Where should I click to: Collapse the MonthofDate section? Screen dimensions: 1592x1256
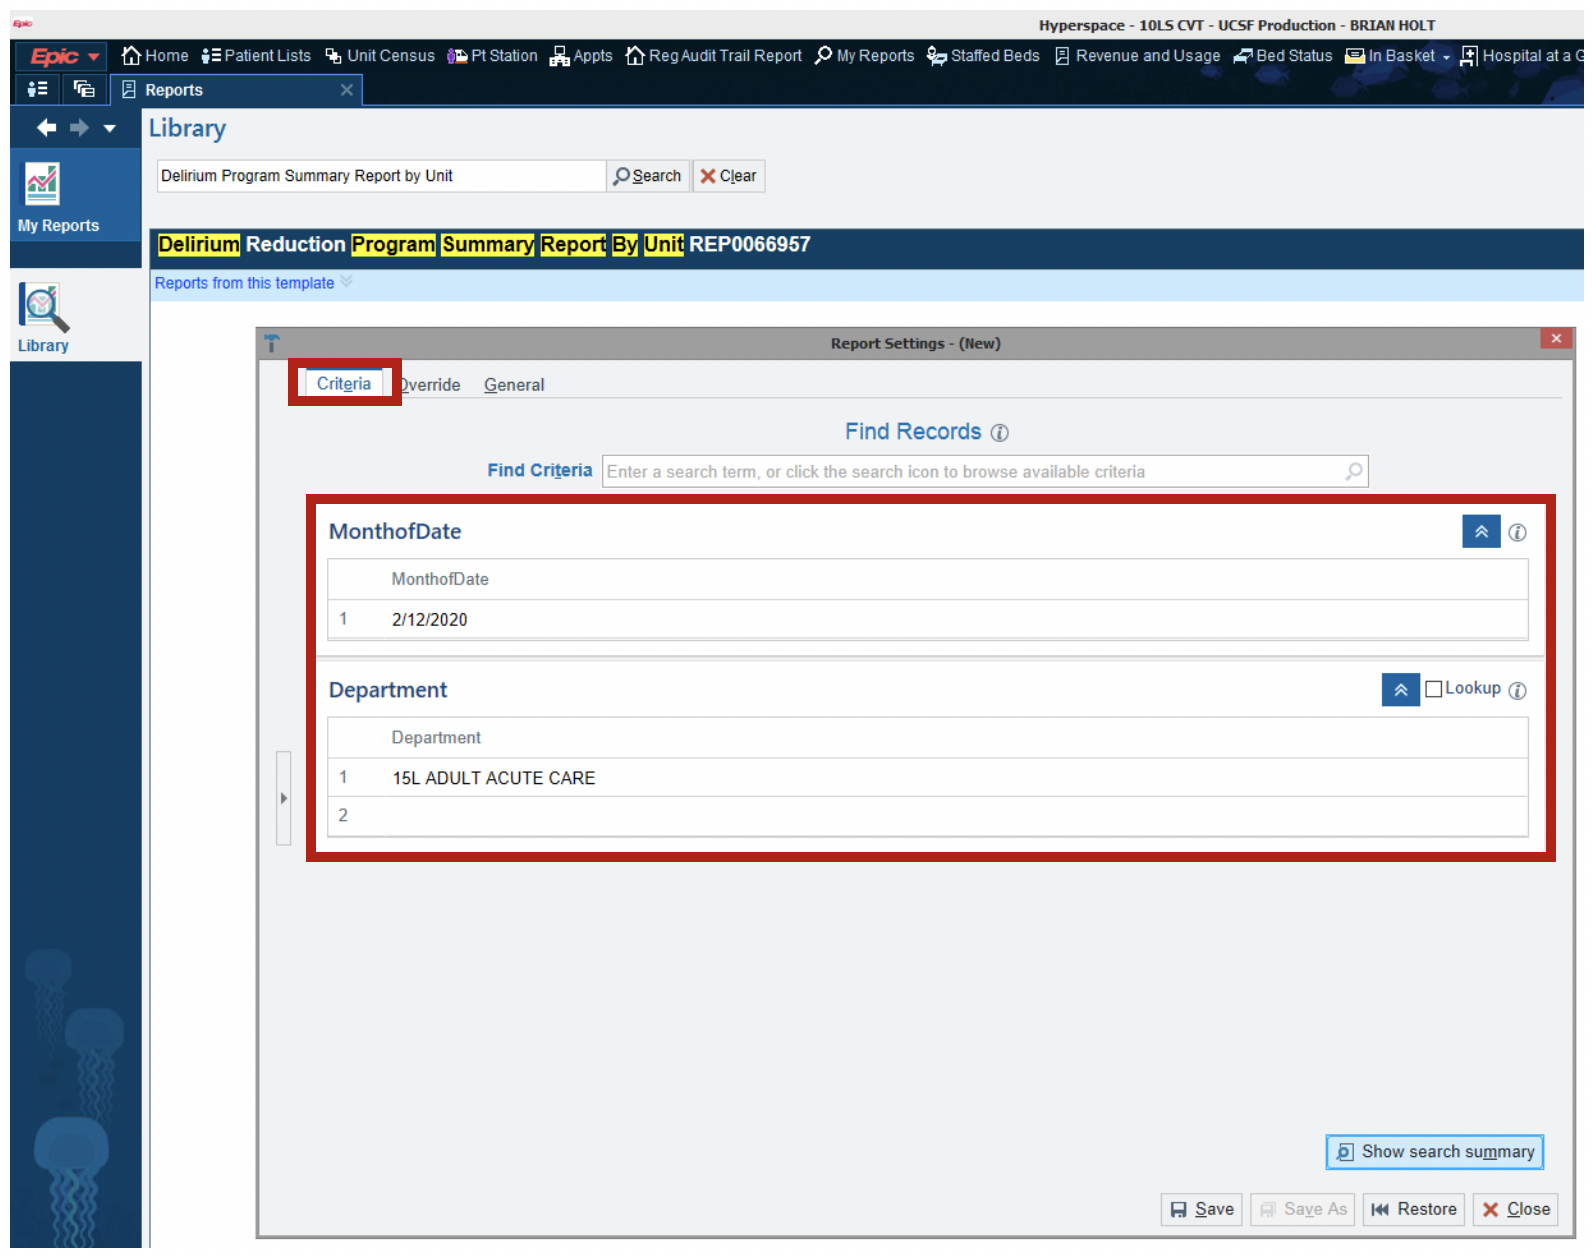1481,532
